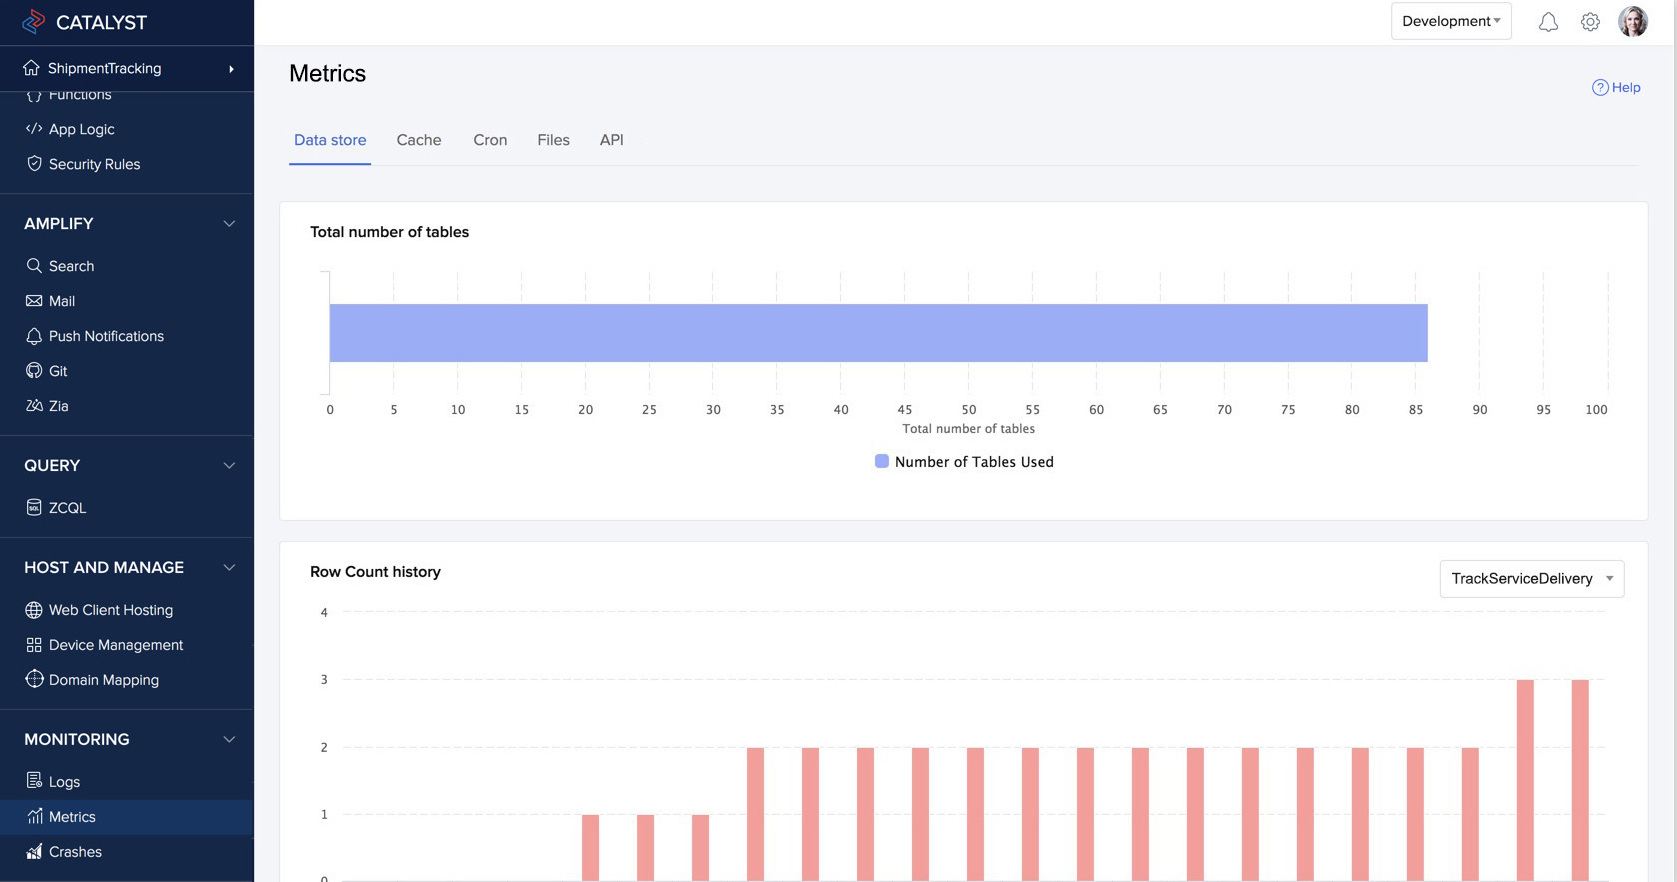The image size is (1677, 882).
Task: Click the Domain Mapping icon
Action: click(34, 679)
